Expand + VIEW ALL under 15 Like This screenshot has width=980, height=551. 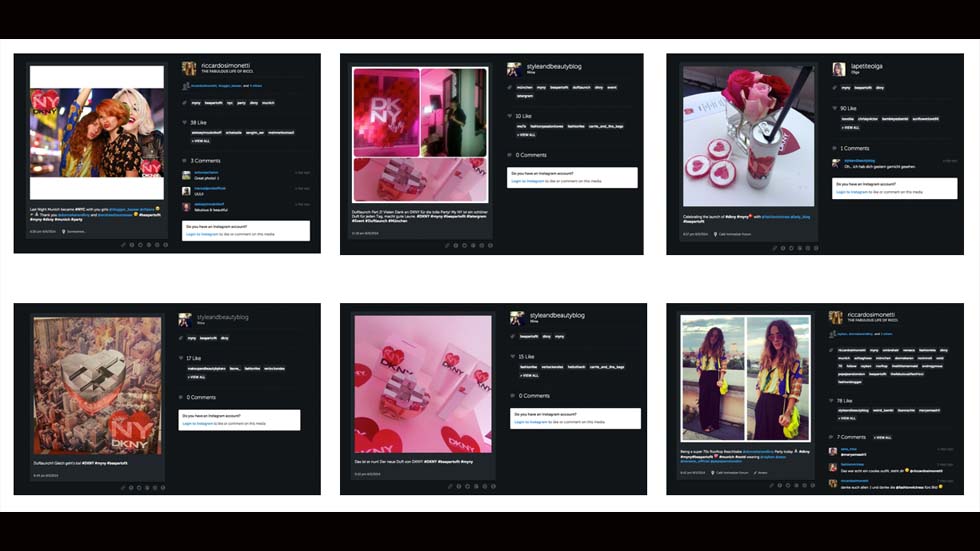[x=529, y=375]
